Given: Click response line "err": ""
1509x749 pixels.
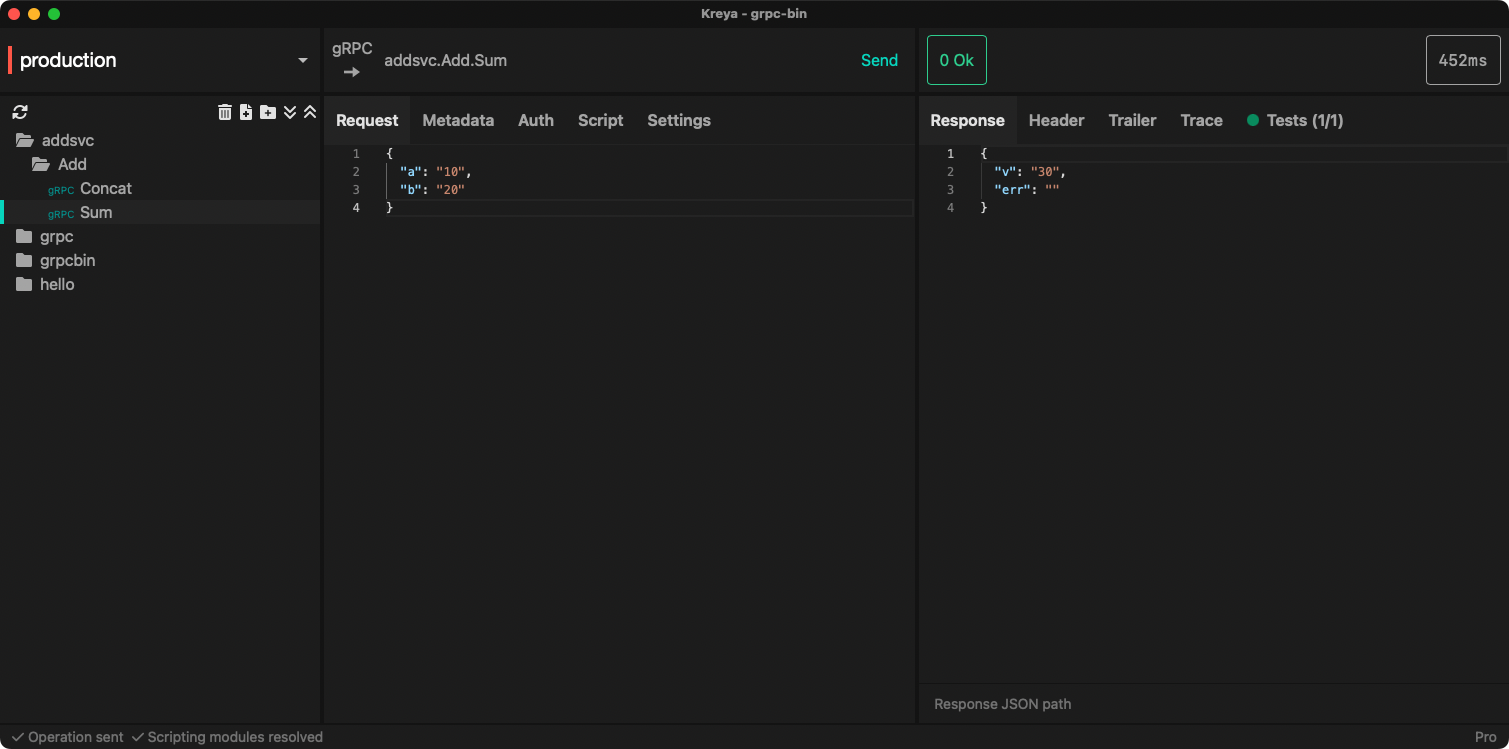Looking at the screenshot, I should (x=1026, y=190).
